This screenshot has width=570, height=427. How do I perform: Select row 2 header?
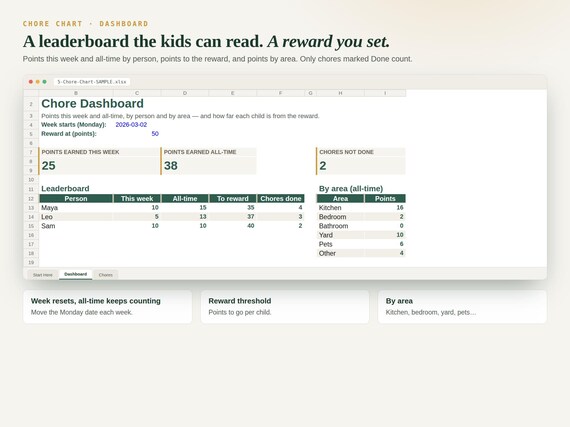tap(31, 104)
